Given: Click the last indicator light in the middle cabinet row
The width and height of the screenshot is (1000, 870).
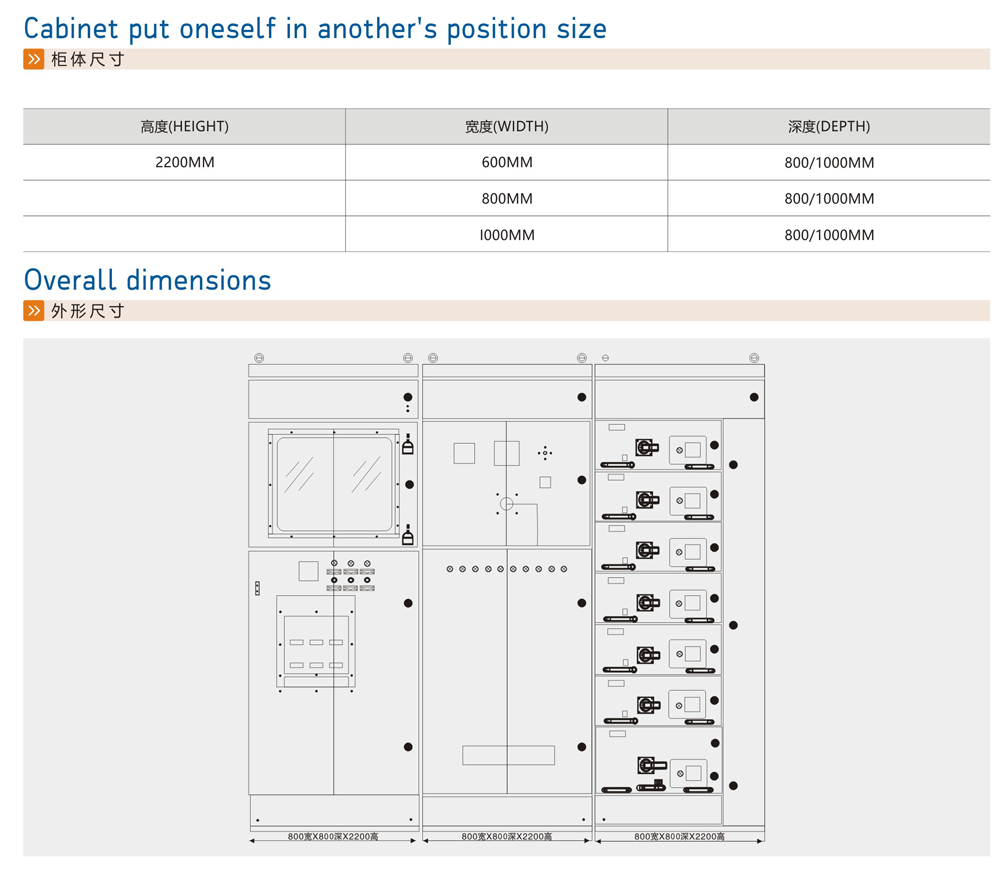Looking at the screenshot, I should (x=563, y=569).
